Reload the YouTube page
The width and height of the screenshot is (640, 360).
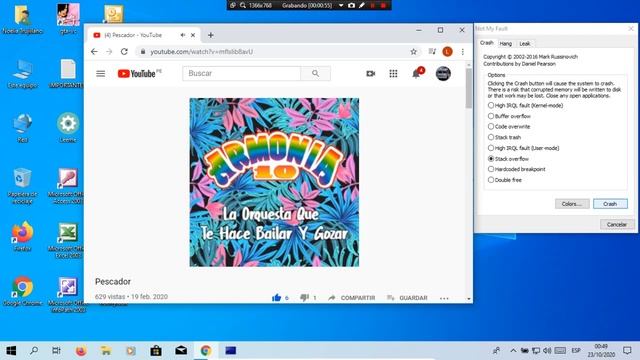(124, 51)
